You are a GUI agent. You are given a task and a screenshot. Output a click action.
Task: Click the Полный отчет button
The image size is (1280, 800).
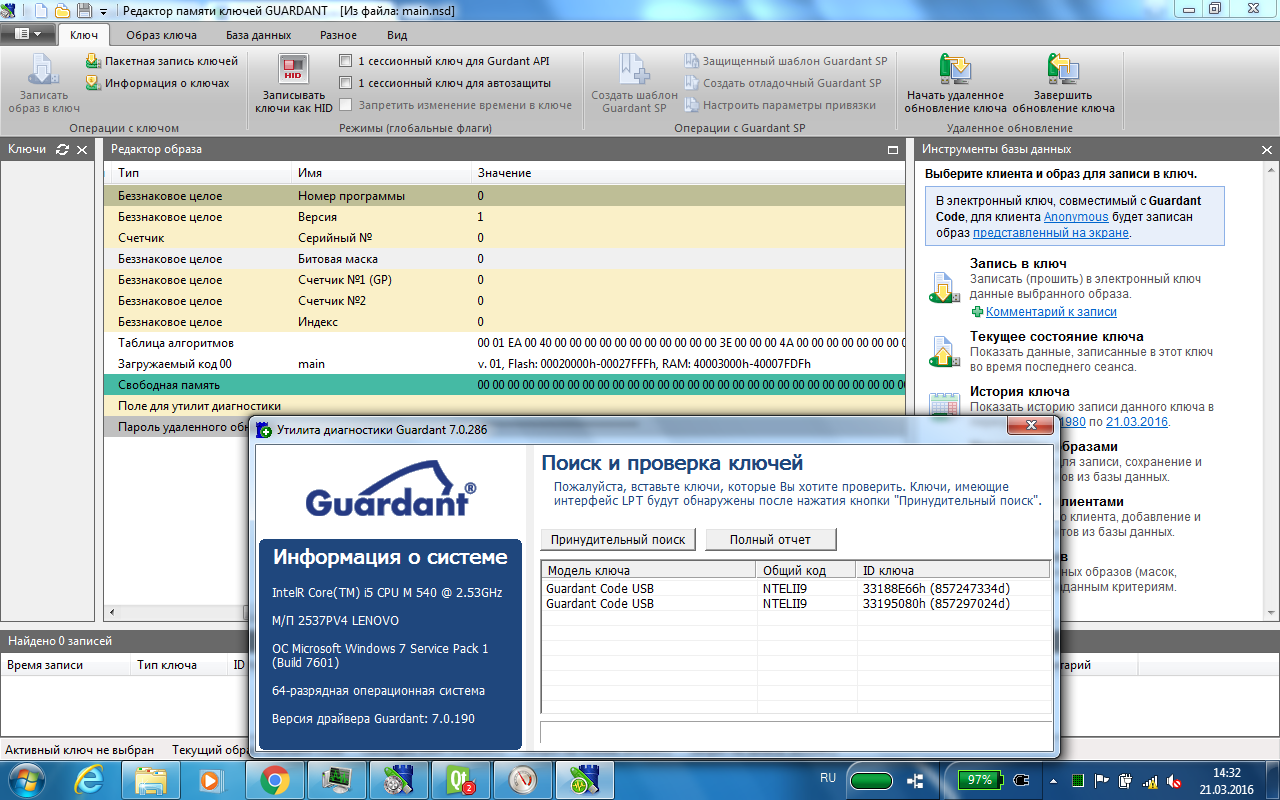tap(770, 540)
